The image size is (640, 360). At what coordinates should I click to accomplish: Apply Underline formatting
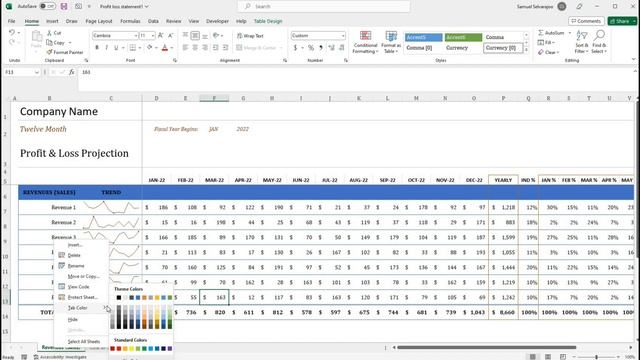click(116, 48)
